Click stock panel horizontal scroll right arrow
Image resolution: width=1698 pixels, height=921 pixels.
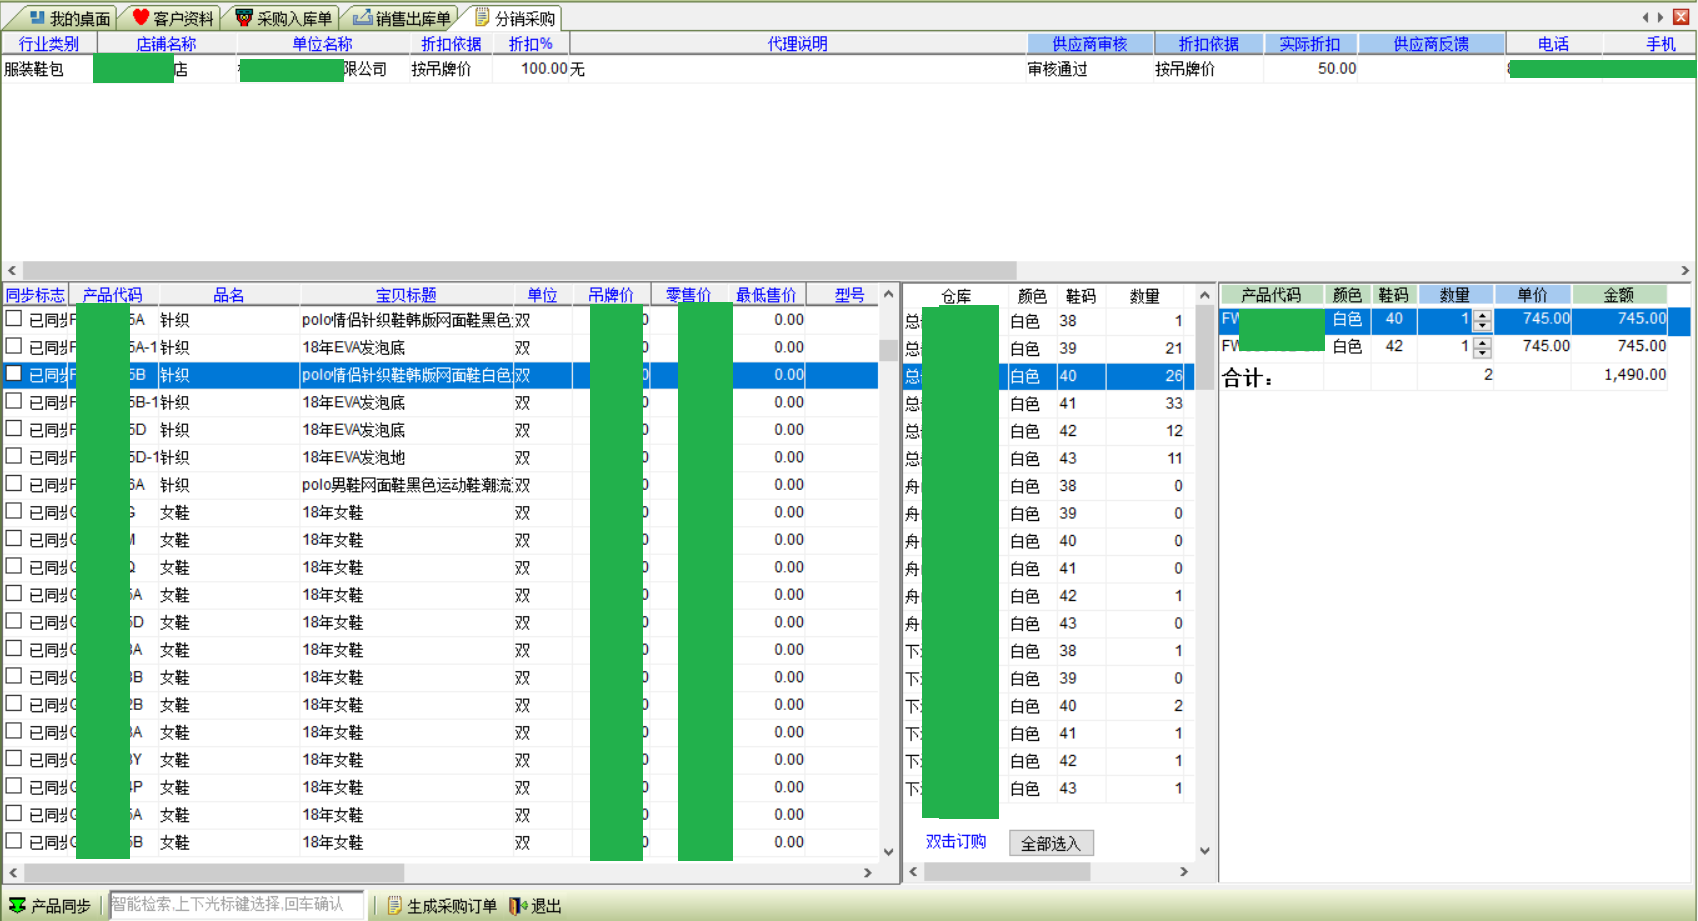tap(1184, 872)
